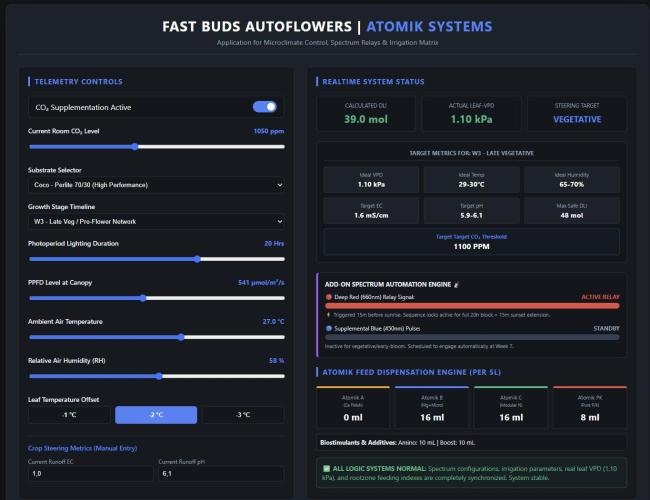The height and width of the screenshot is (500, 650).
Task: Click the '1100 PPM' CO₂ threshold value
Action: (471, 246)
